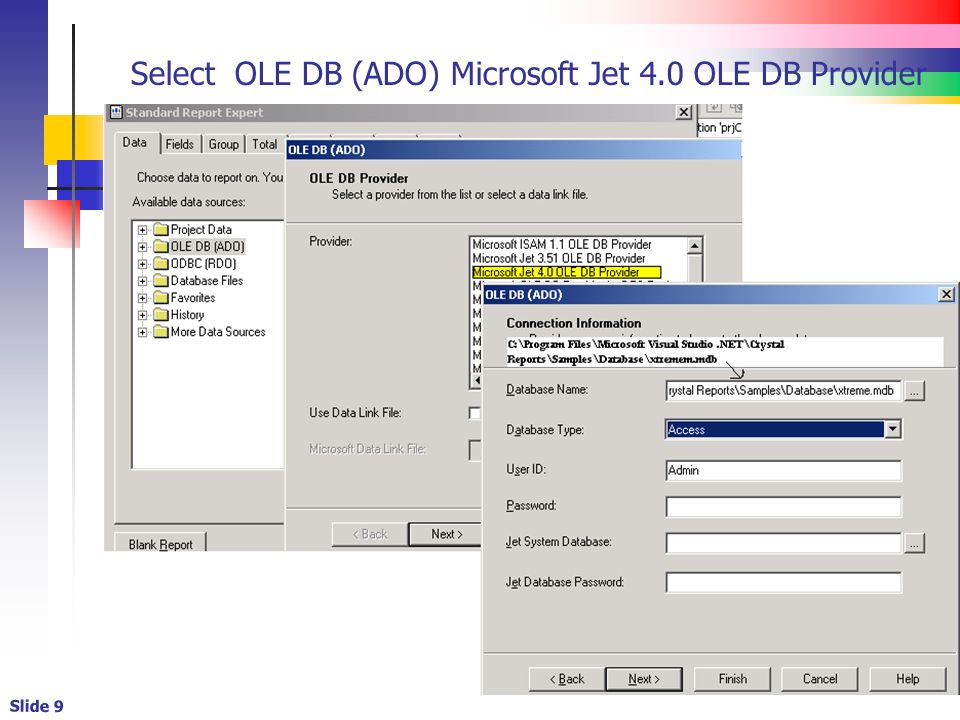The height and width of the screenshot is (720, 960).
Task: Click the Help button
Action: [907, 679]
